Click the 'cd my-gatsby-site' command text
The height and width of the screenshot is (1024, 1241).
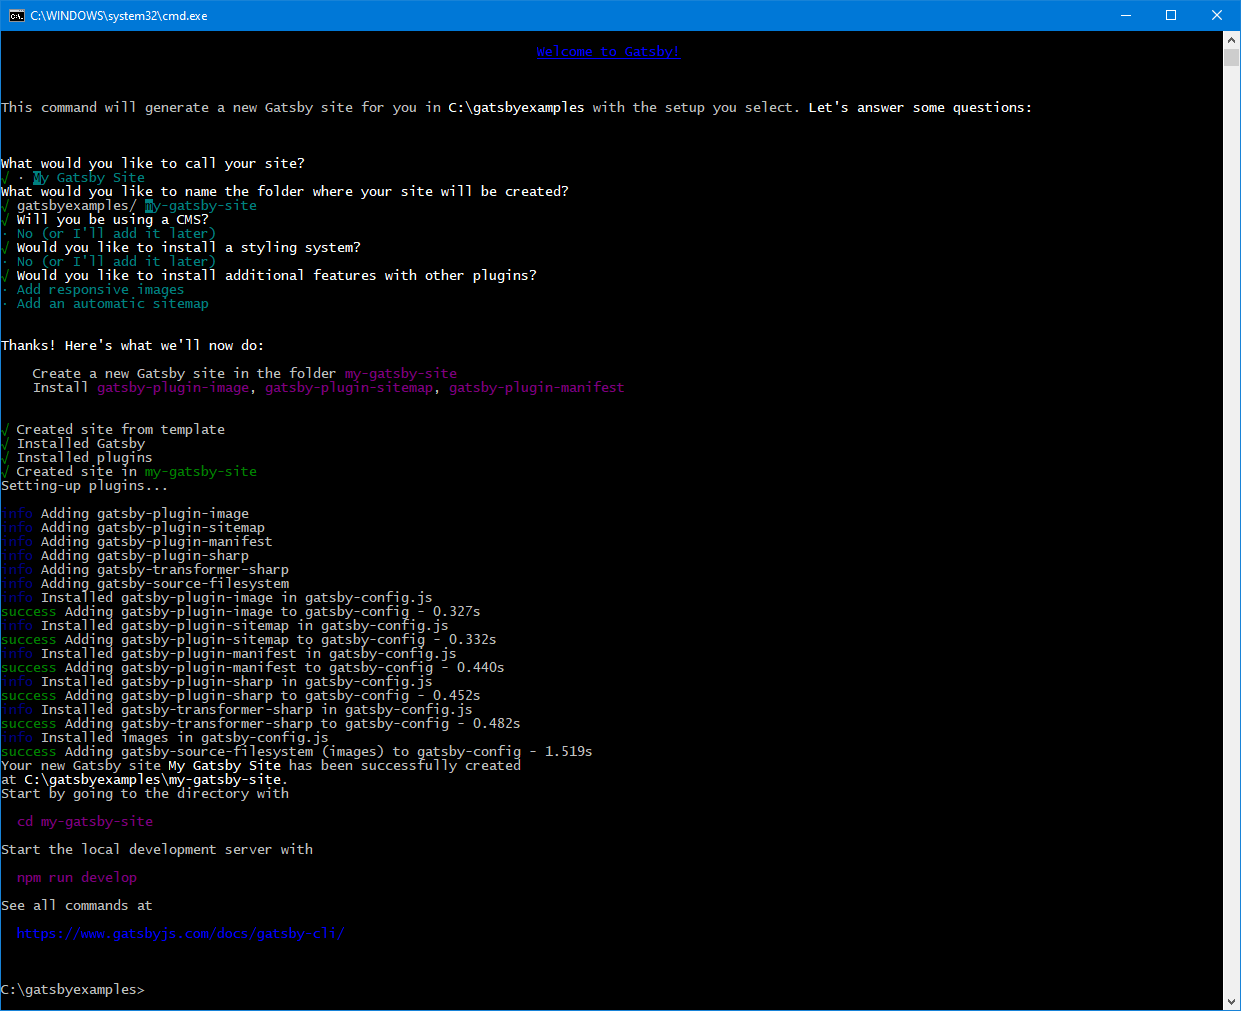(x=85, y=821)
